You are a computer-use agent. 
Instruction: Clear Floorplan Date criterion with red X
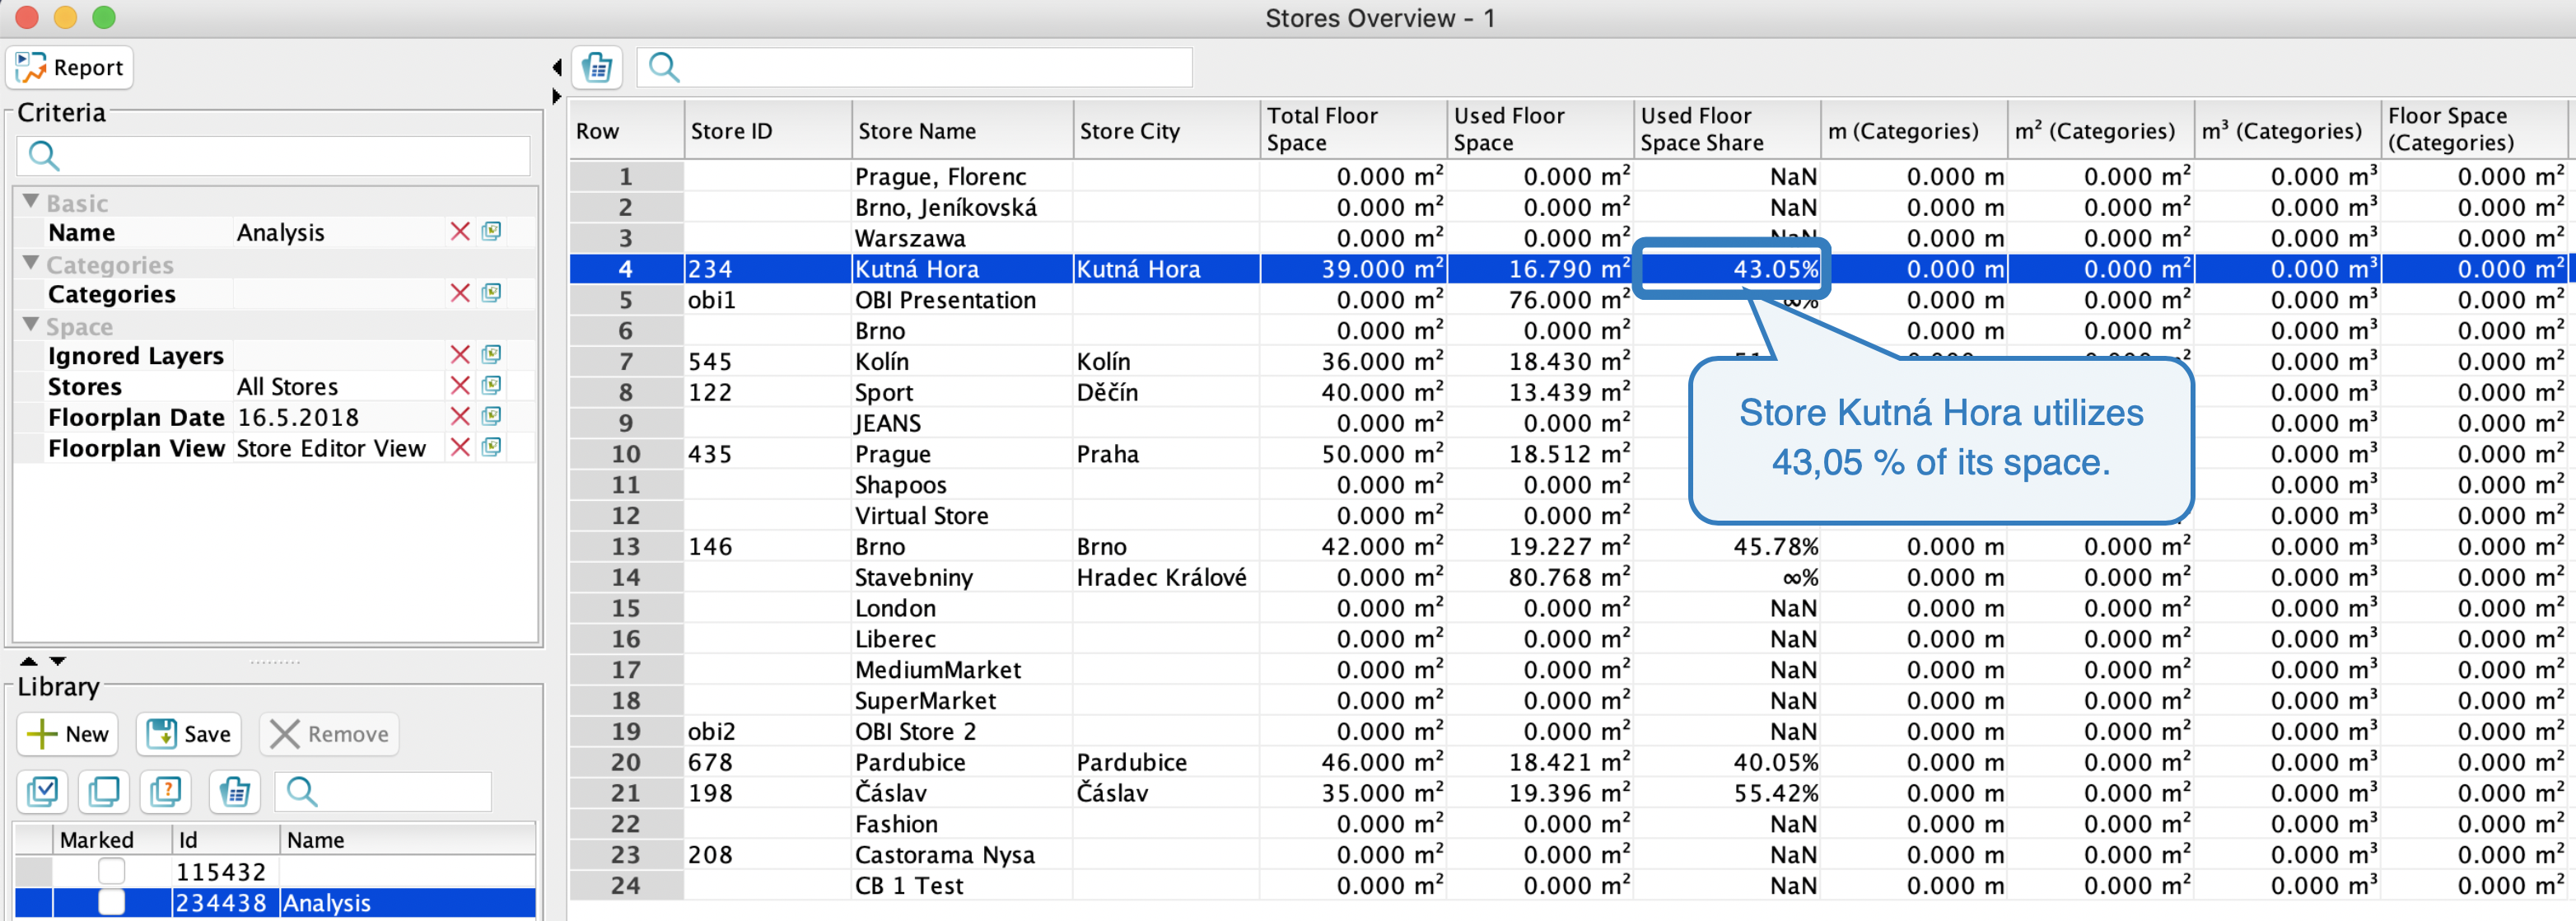(x=460, y=417)
